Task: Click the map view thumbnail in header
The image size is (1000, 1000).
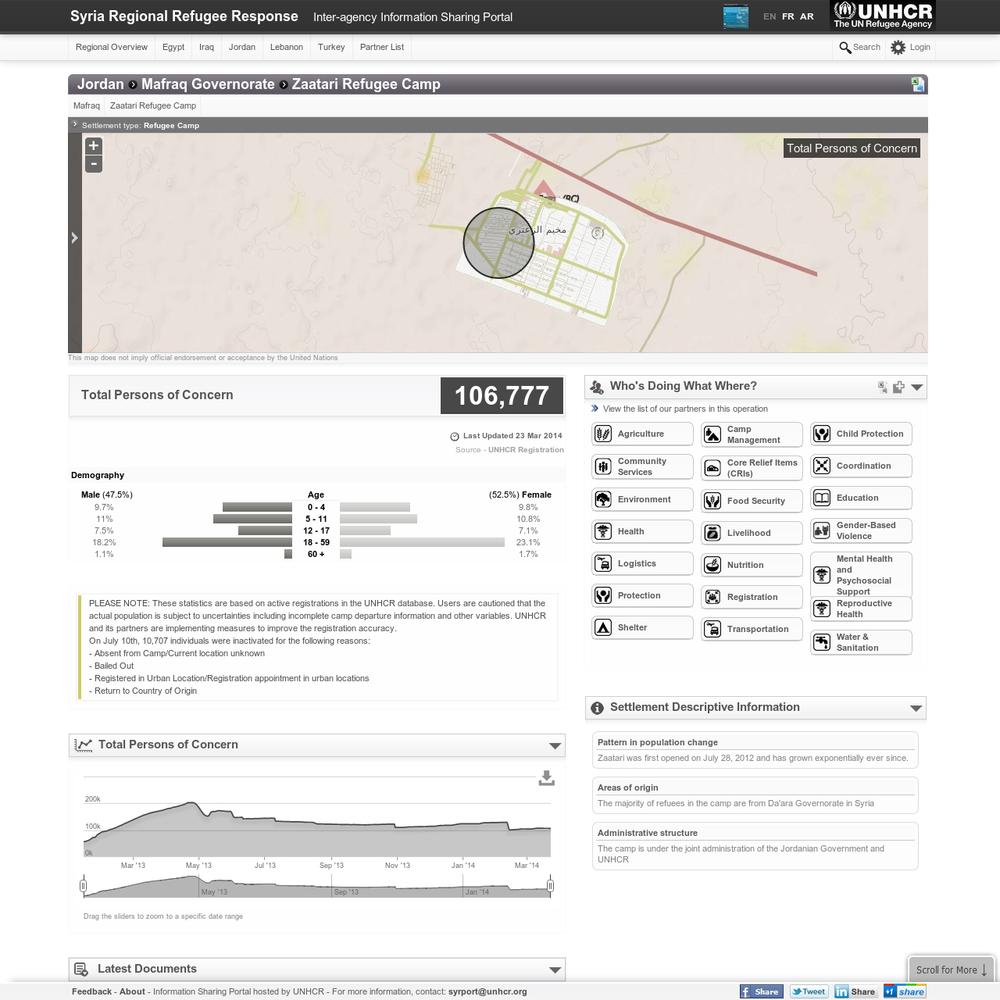Action: click(x=736, y=16)
